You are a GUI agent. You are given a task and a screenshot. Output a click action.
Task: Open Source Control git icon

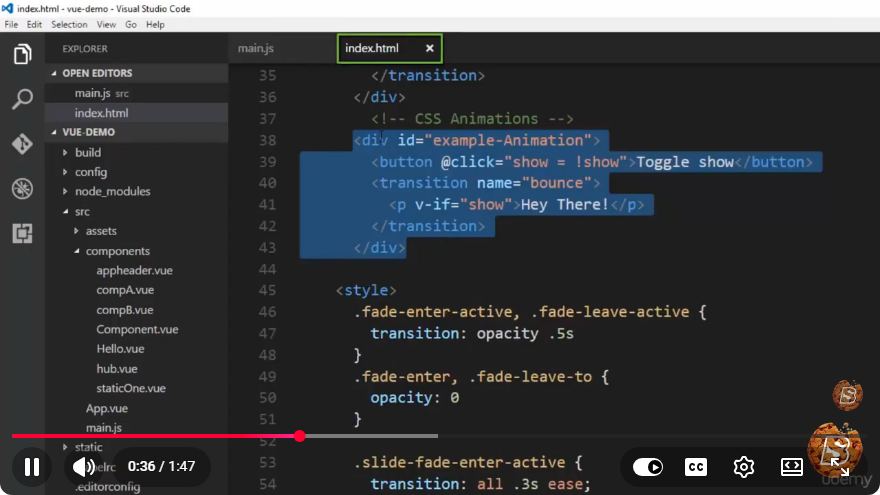point(22,144)
